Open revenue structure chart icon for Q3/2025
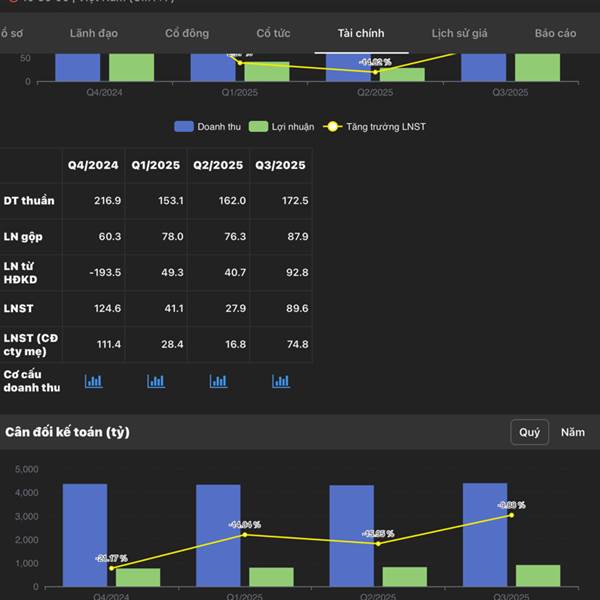Image resolution: width=600 pixels, height=600 pixels. 281,381
